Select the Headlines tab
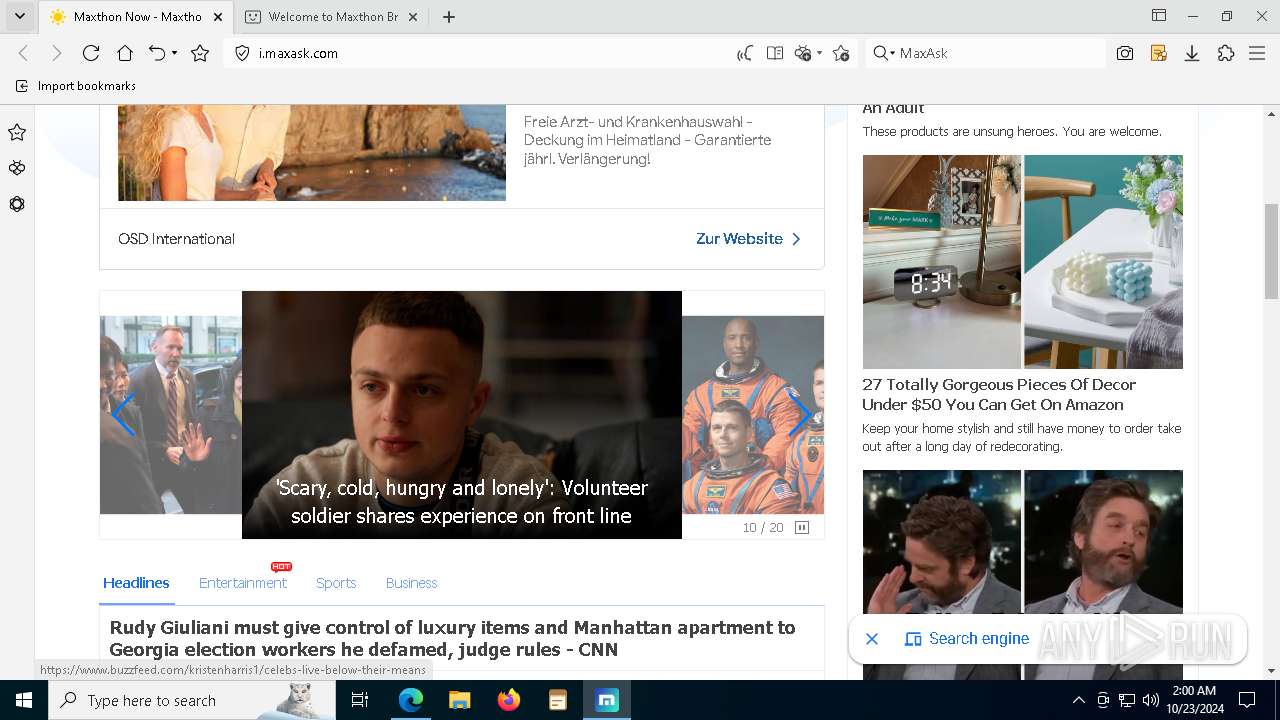Screen dimensions: 1280x720 click(136, 583)
